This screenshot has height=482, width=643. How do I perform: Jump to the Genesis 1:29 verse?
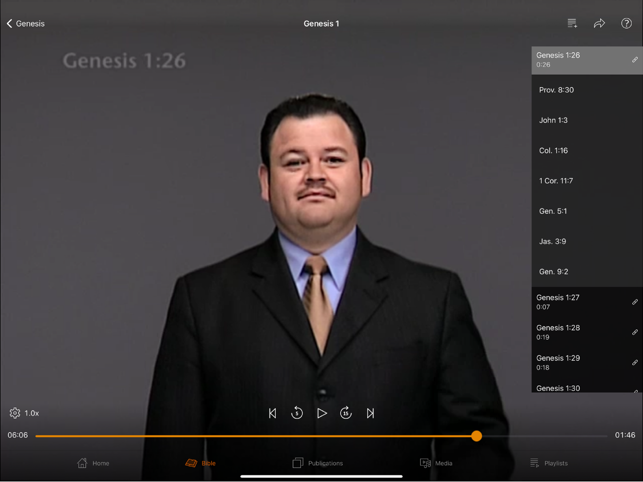coord(587,363)
